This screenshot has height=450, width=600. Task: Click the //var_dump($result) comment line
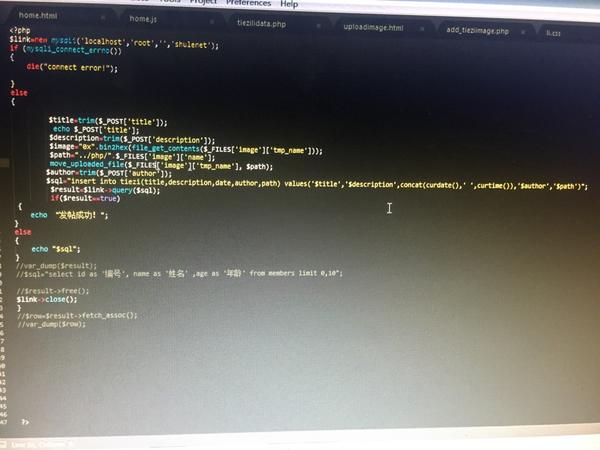(57, 266)
